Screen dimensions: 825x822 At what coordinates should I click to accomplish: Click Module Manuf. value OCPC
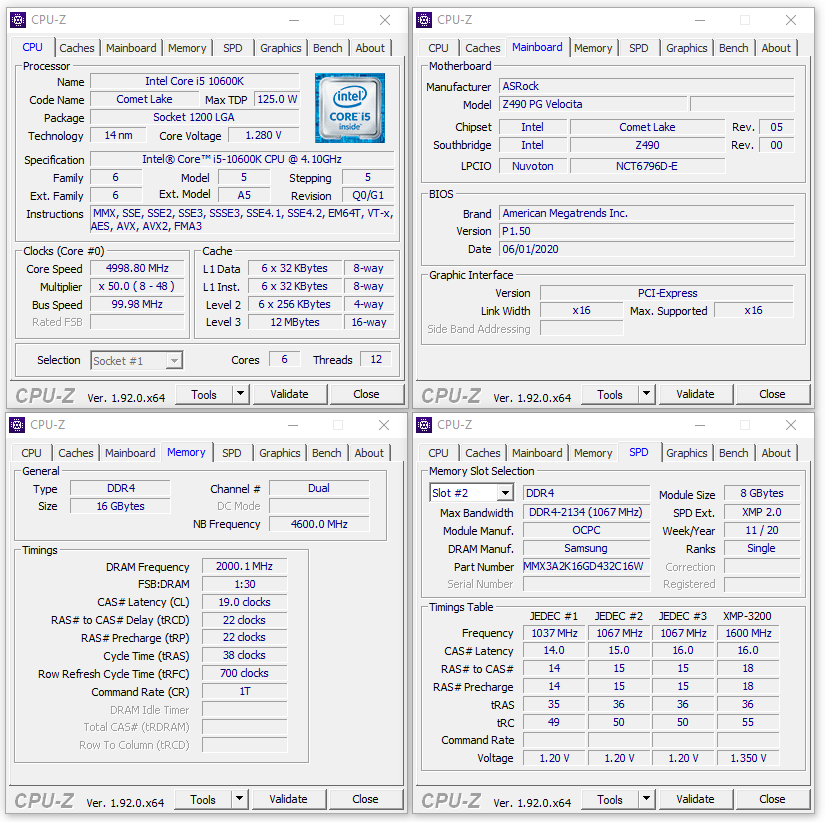pyautogui.click(x=586, y=530)
